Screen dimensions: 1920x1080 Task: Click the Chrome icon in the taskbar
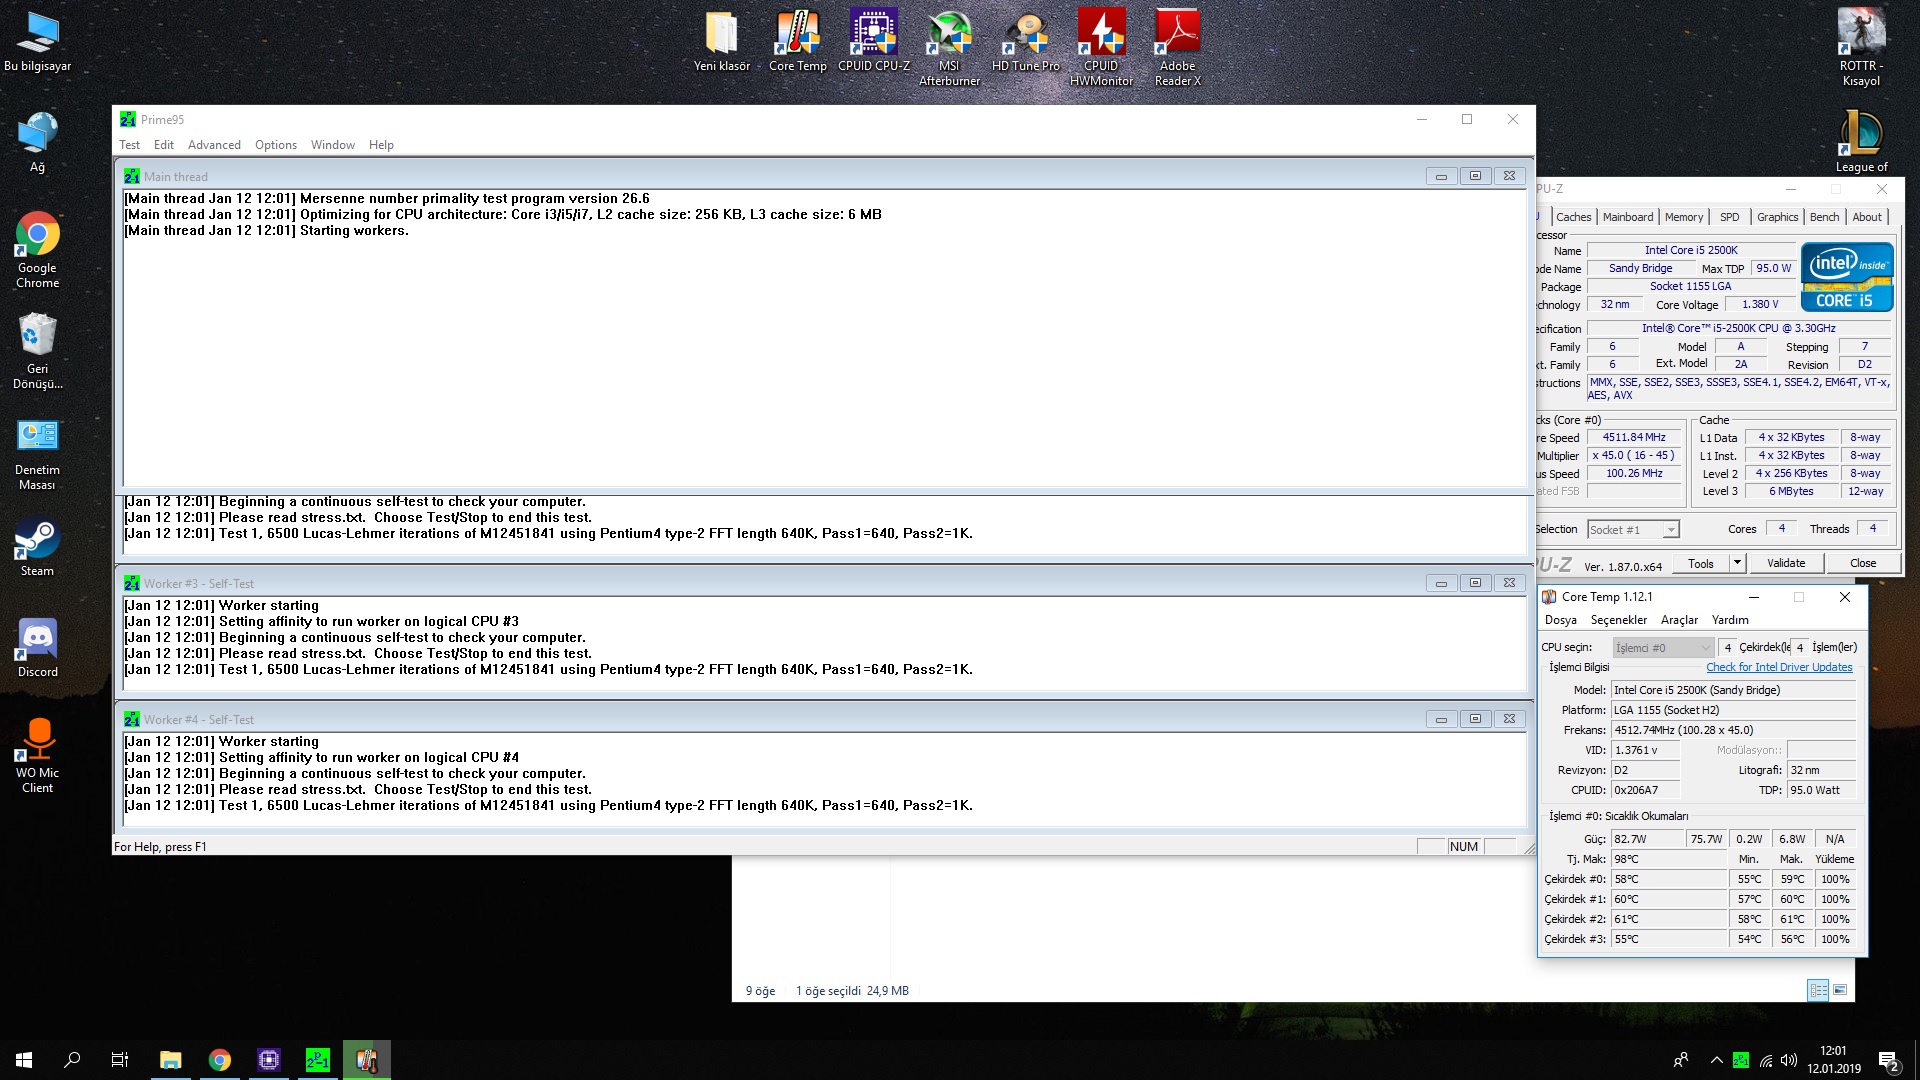pos(219,1060)
